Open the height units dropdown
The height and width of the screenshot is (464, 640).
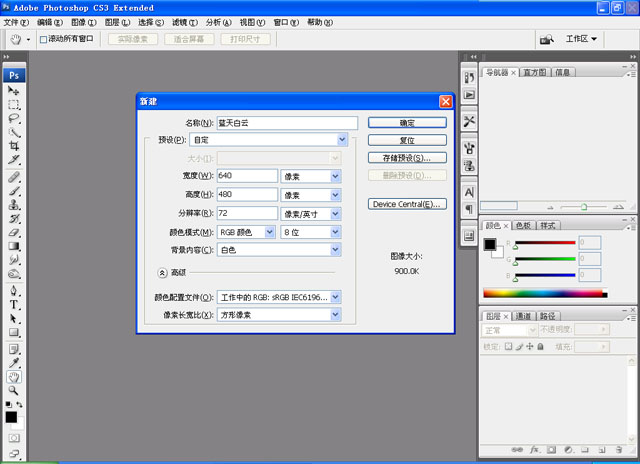[x=336, y=195]
